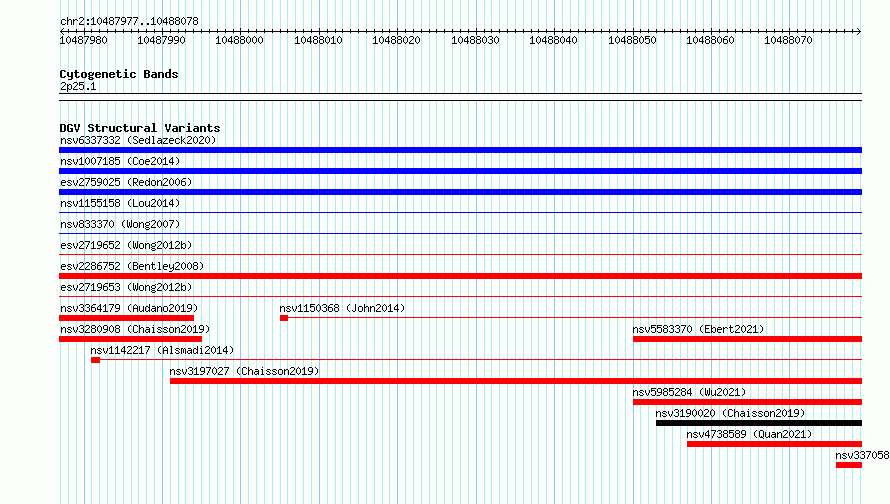The height and width of the screenshot is (504, 890).
Task: Select the blue nsv6337332 variant bar
Action: click(x=460, y=150)
